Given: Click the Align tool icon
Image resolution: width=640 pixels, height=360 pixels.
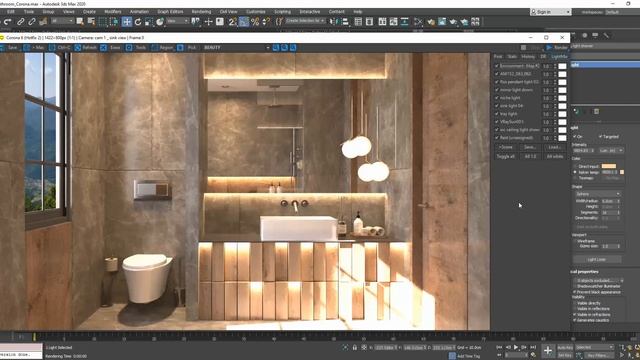Looking at the screenshot, I should click(x=345, y=22).
